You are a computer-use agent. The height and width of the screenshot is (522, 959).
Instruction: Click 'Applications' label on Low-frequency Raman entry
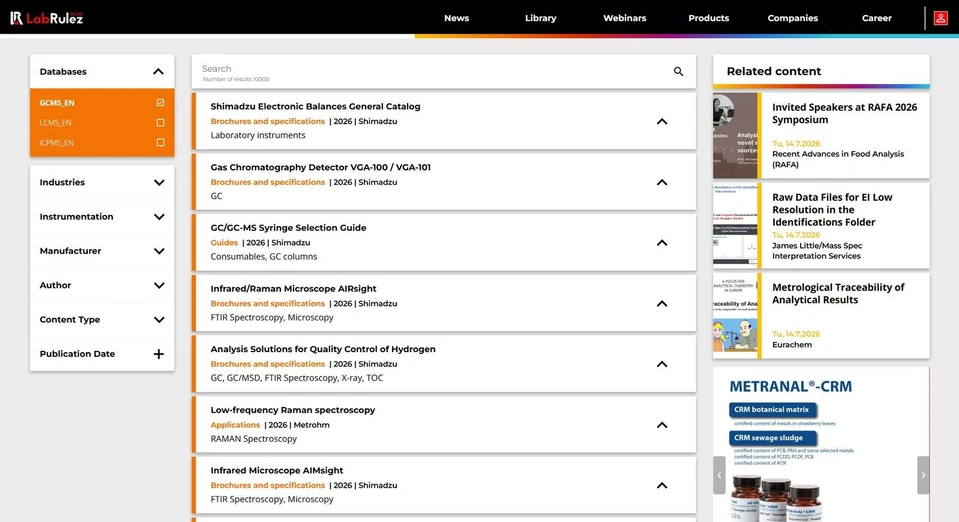[x=235, y=425]
